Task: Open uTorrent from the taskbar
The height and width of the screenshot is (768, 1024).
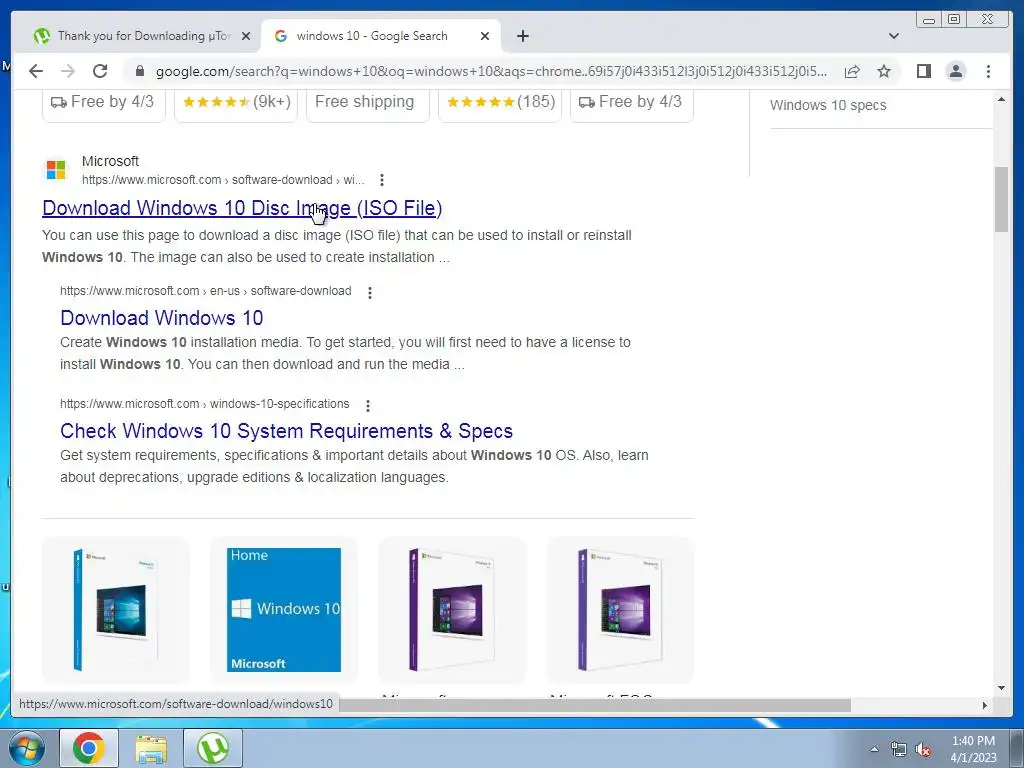Action: coord(213,748)
